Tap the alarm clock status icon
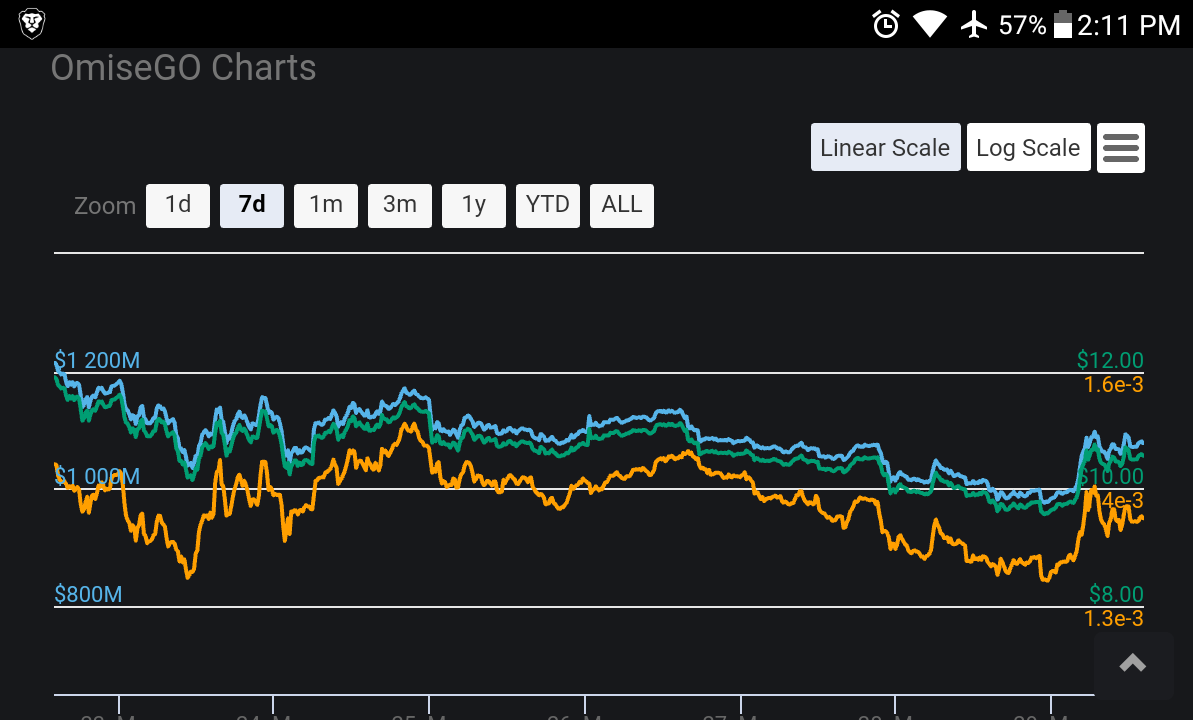This screenshot has width=1193, height=720. point(886,24)
